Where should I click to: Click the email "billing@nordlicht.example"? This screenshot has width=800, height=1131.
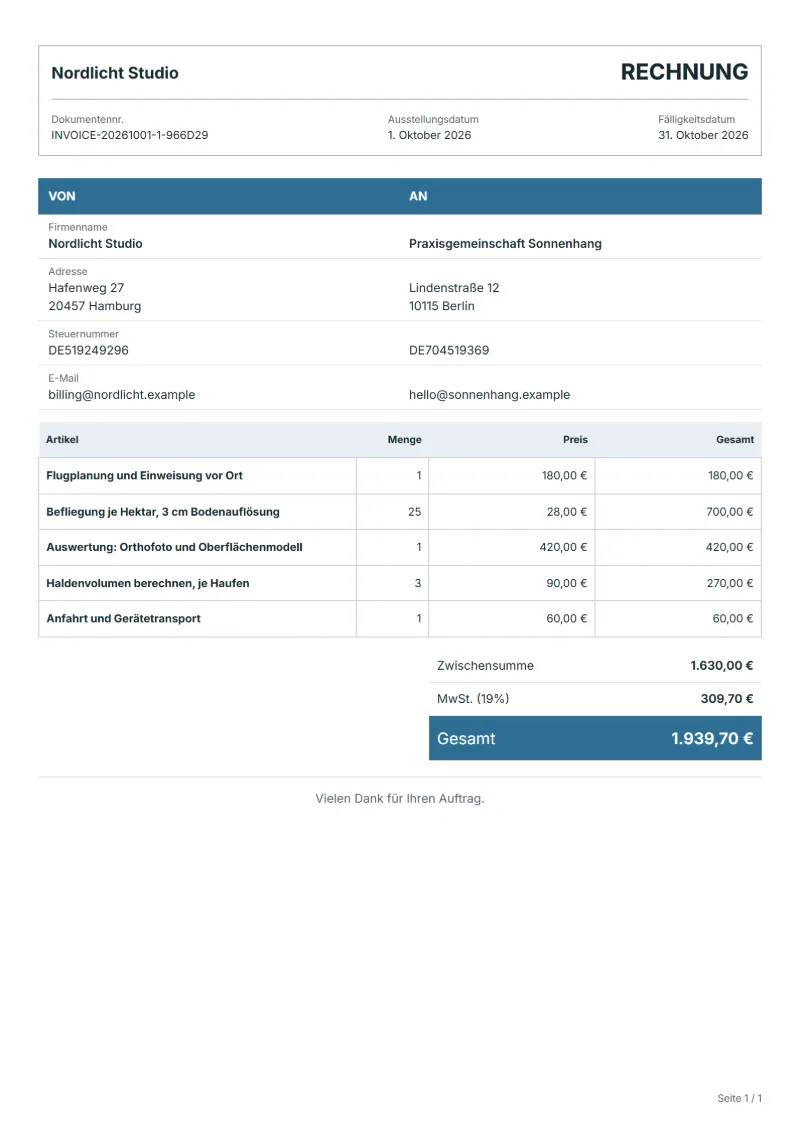pos(121,395)
